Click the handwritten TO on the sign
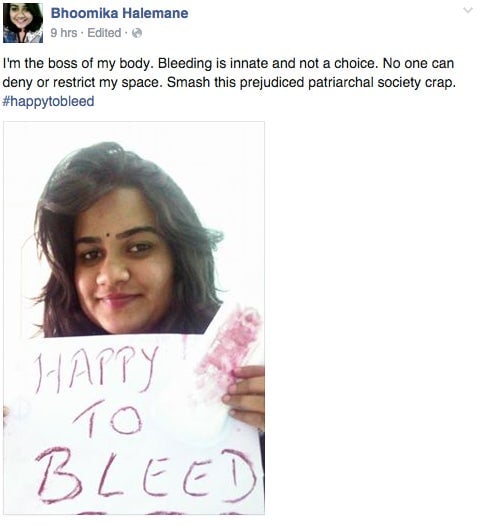The width and height of the screenshot is (483, 525). 108,420
